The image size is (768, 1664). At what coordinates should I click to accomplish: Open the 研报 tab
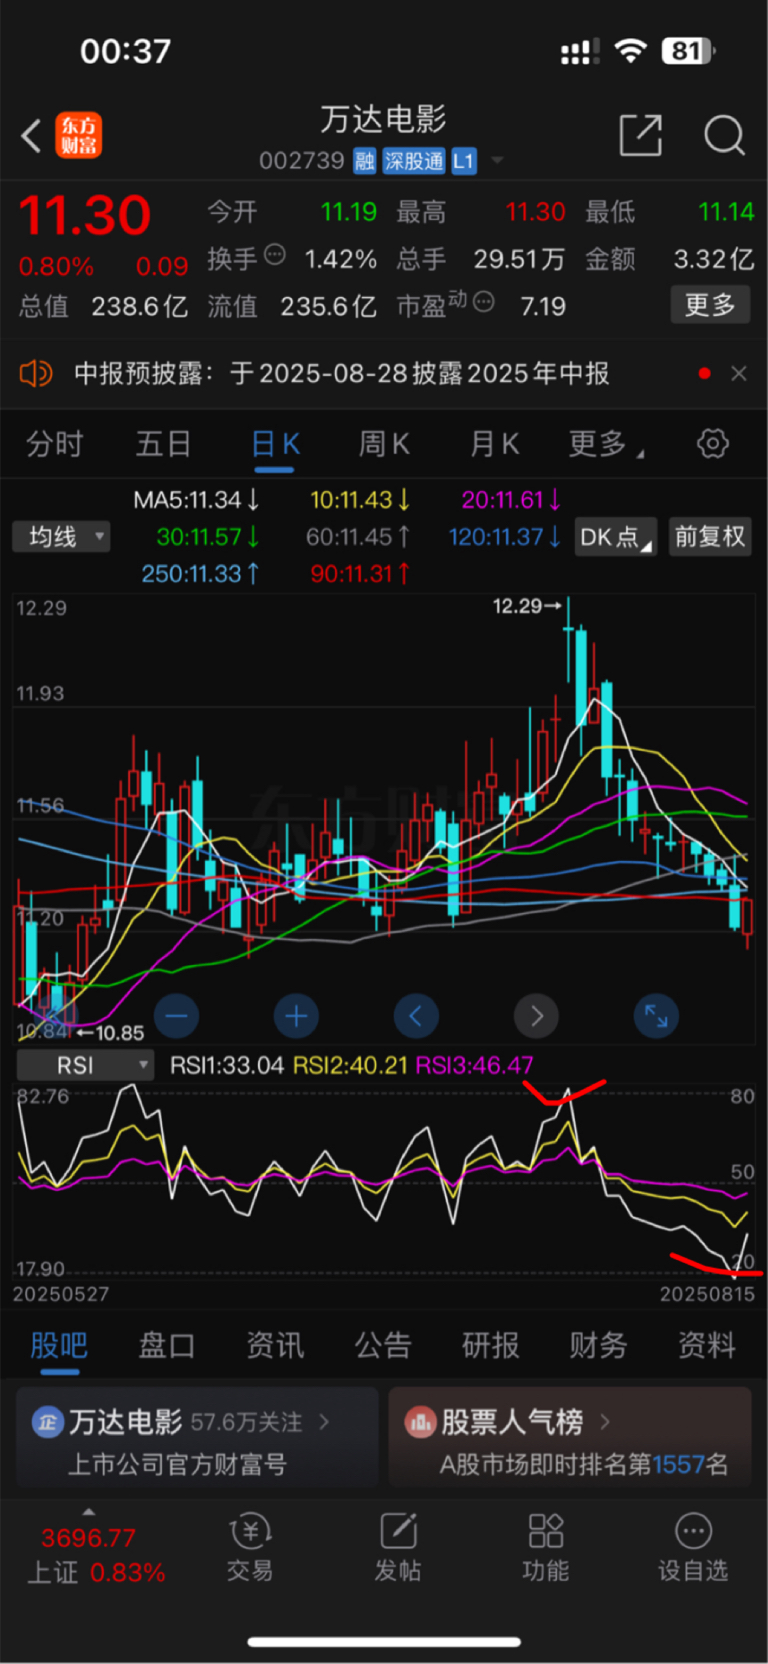coord(491,1346)
